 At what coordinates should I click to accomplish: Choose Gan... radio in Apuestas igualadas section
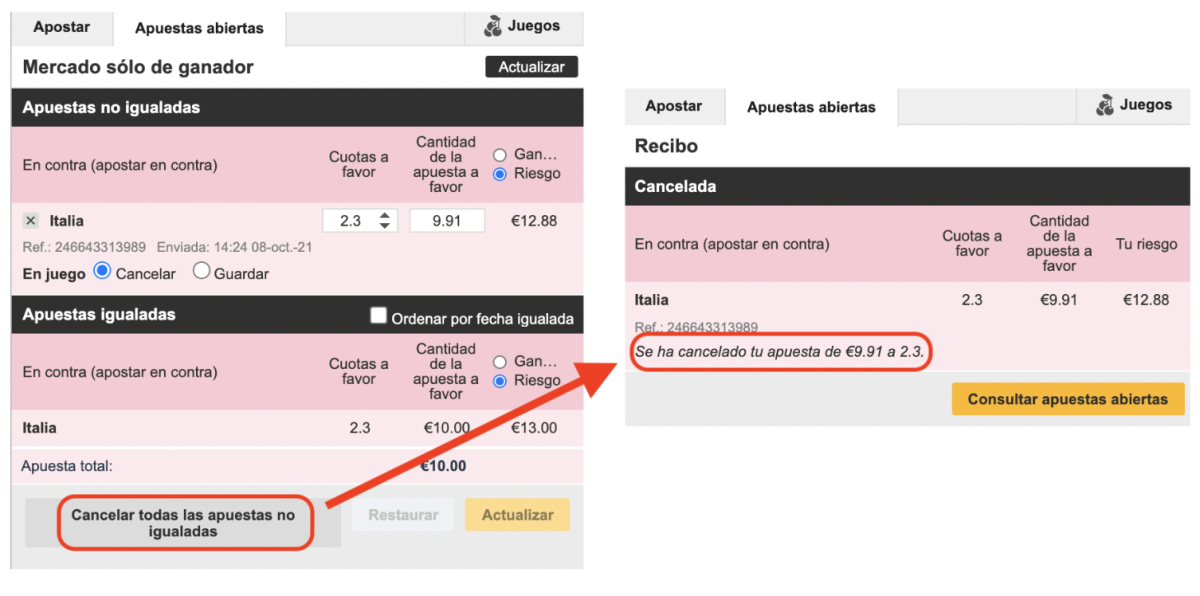point(501,362)
